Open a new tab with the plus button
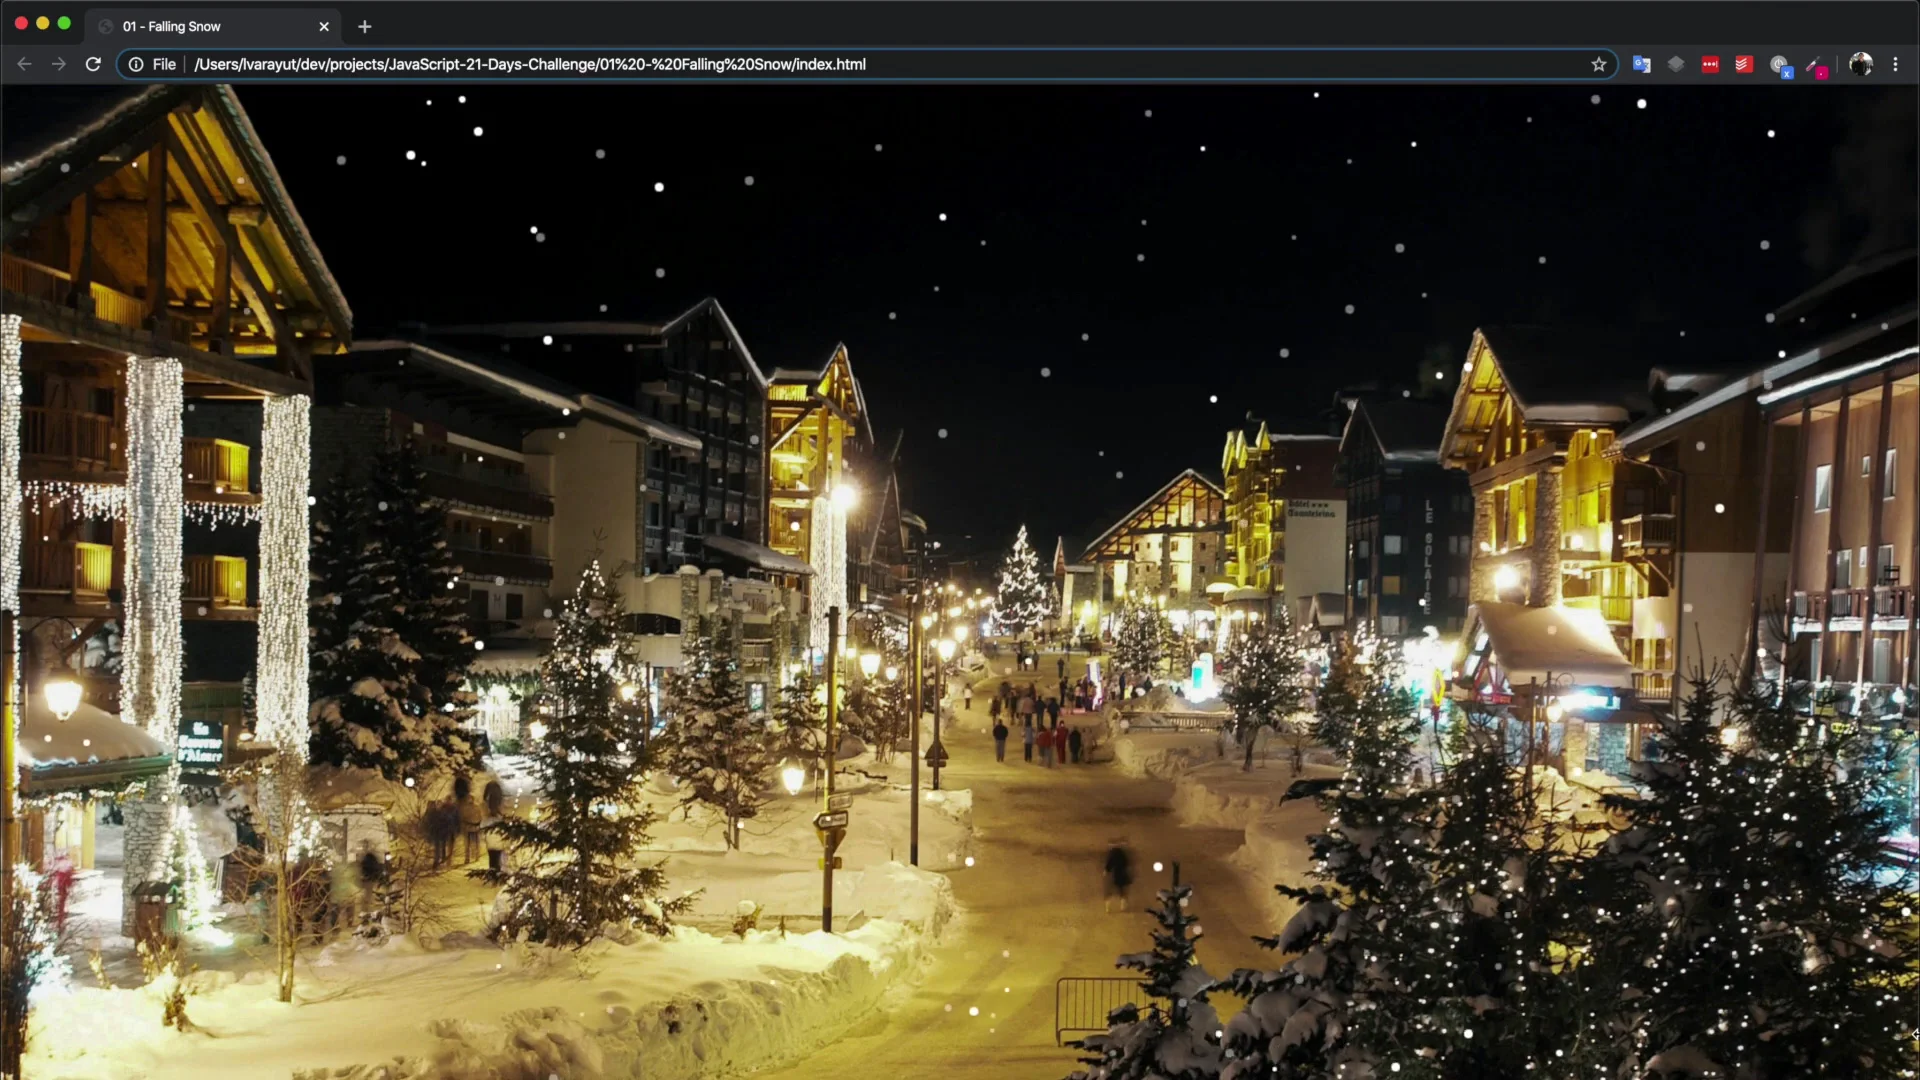 364,27
